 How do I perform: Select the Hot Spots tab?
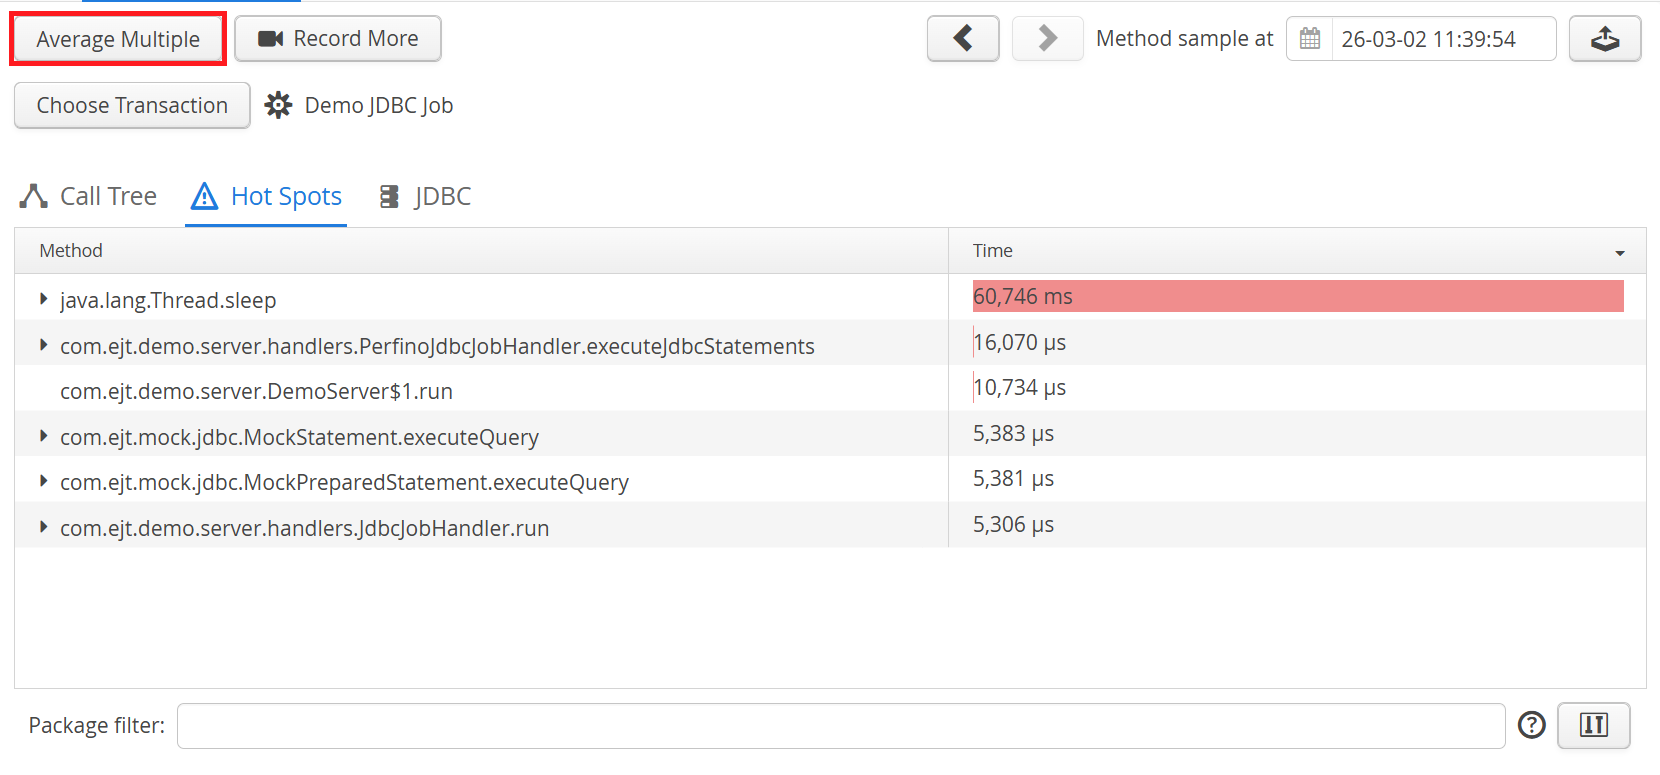point(267,196)
